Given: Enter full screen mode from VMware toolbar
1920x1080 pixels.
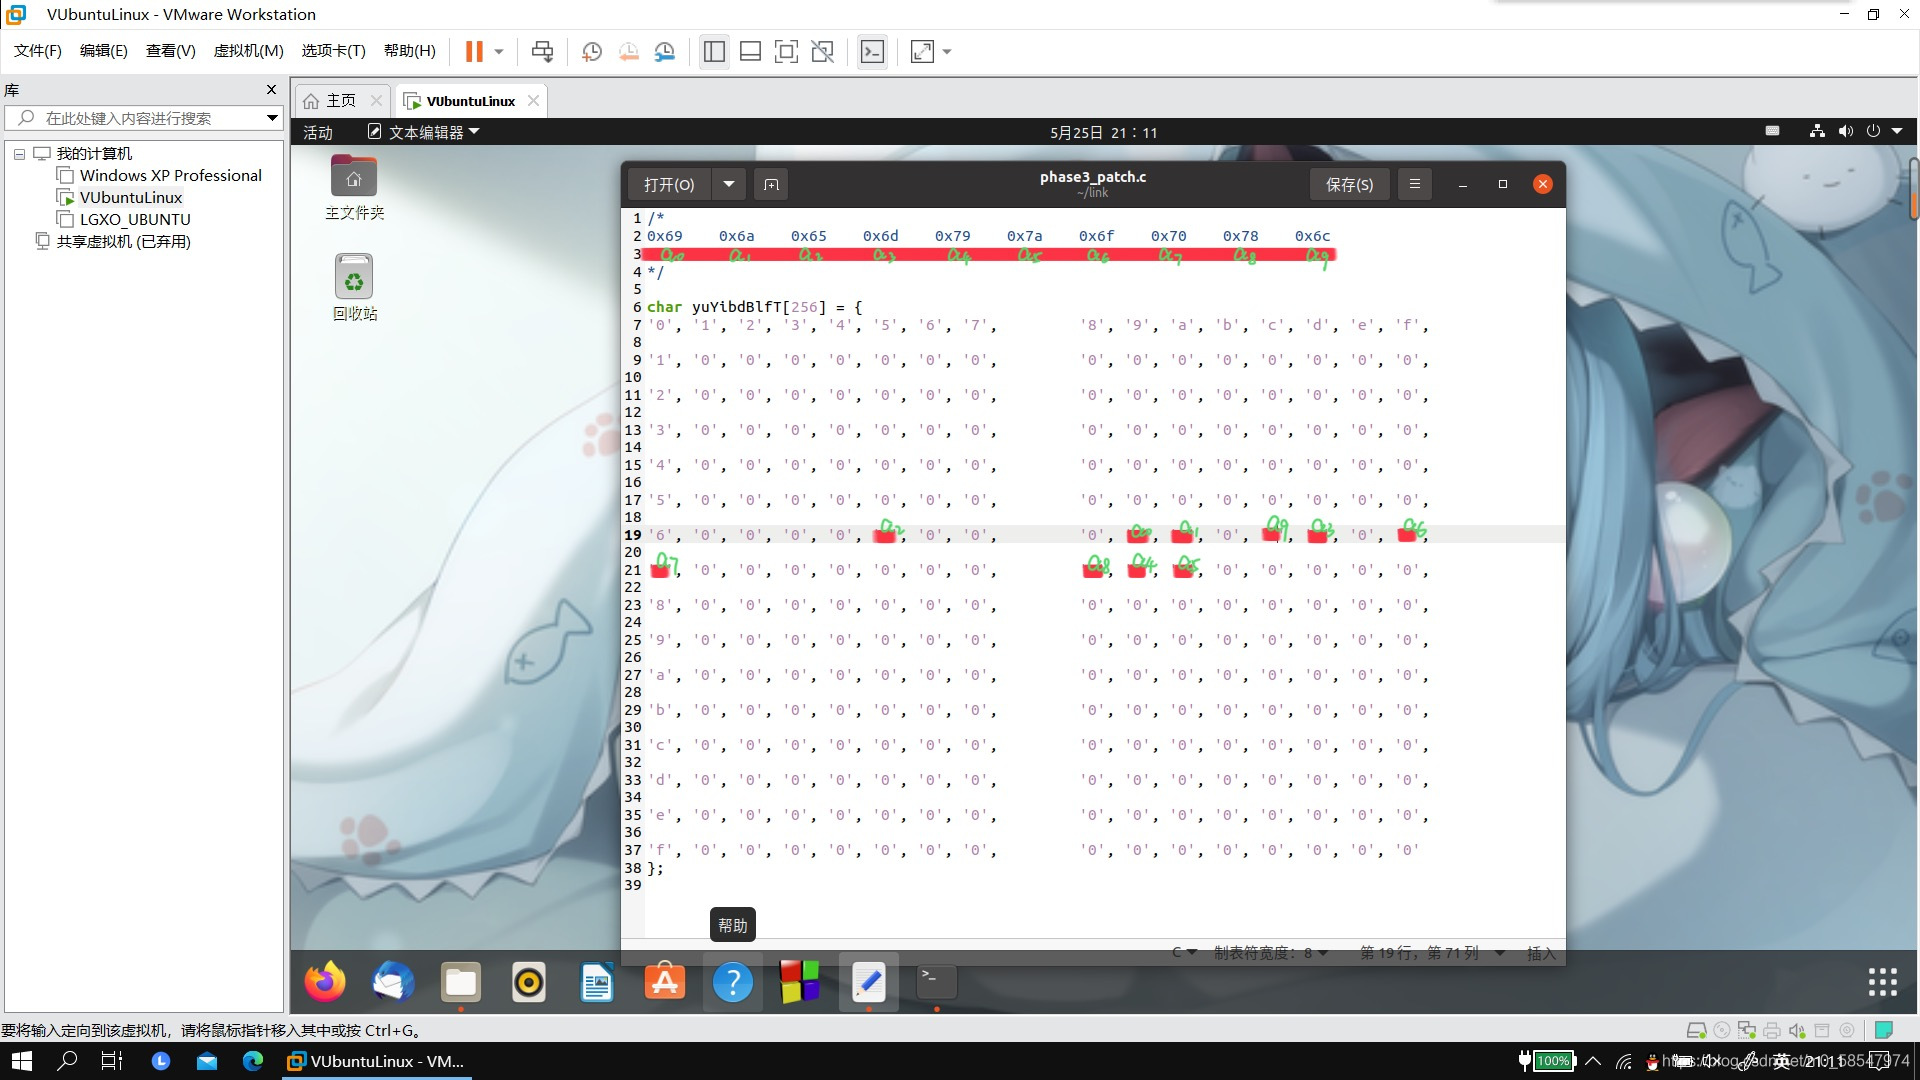Looking at the screenshot, I should 786,51.
